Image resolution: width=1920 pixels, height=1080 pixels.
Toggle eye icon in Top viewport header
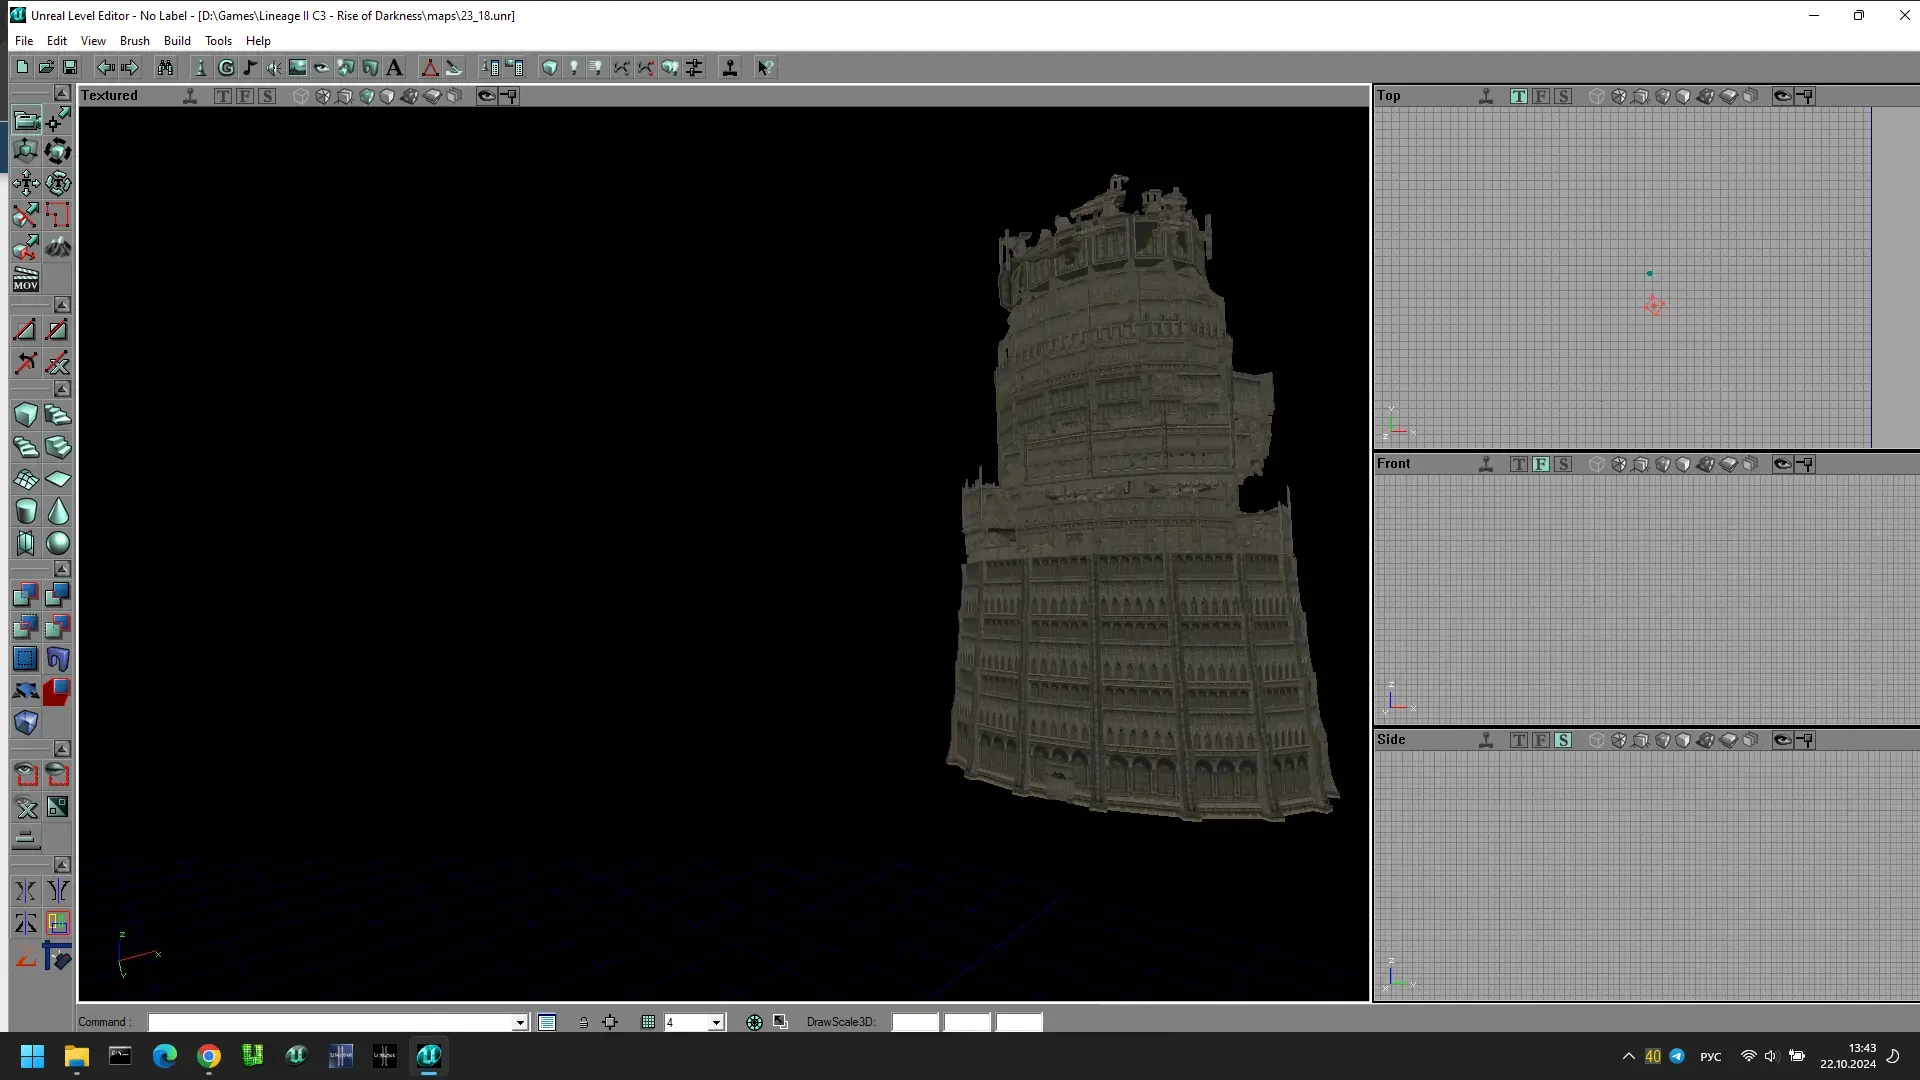[x=1783, y=96]
